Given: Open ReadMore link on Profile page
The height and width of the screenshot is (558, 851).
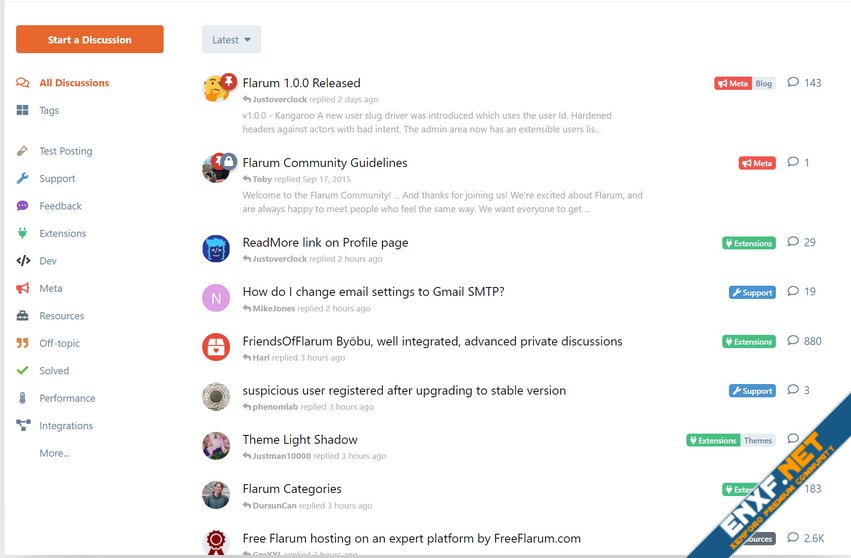Looking at the screenshot, I should pos(325,242).
